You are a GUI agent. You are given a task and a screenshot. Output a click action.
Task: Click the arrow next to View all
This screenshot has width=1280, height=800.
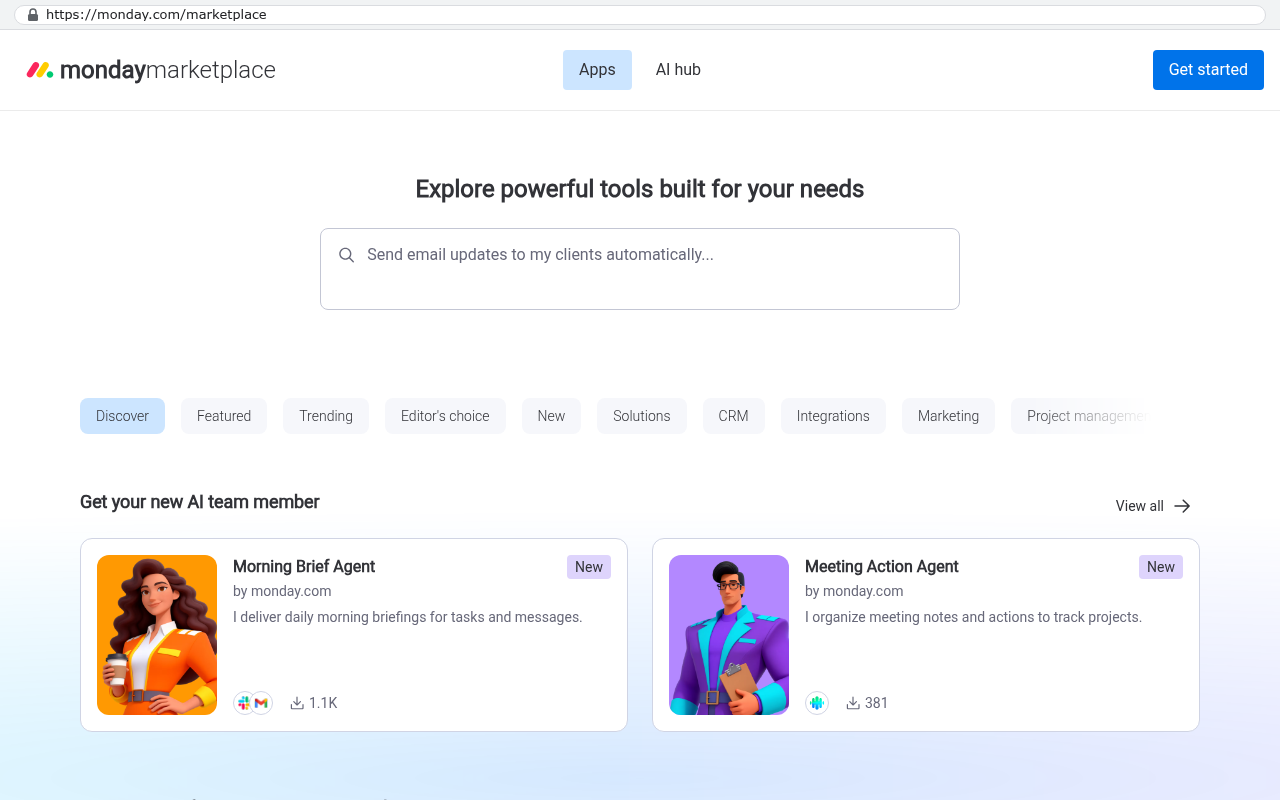point(1182,506)
